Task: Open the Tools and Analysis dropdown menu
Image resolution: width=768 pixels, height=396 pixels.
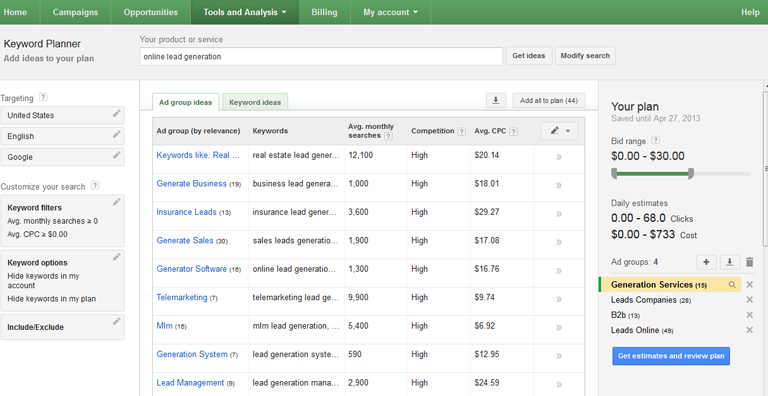Action: (245, 12)
